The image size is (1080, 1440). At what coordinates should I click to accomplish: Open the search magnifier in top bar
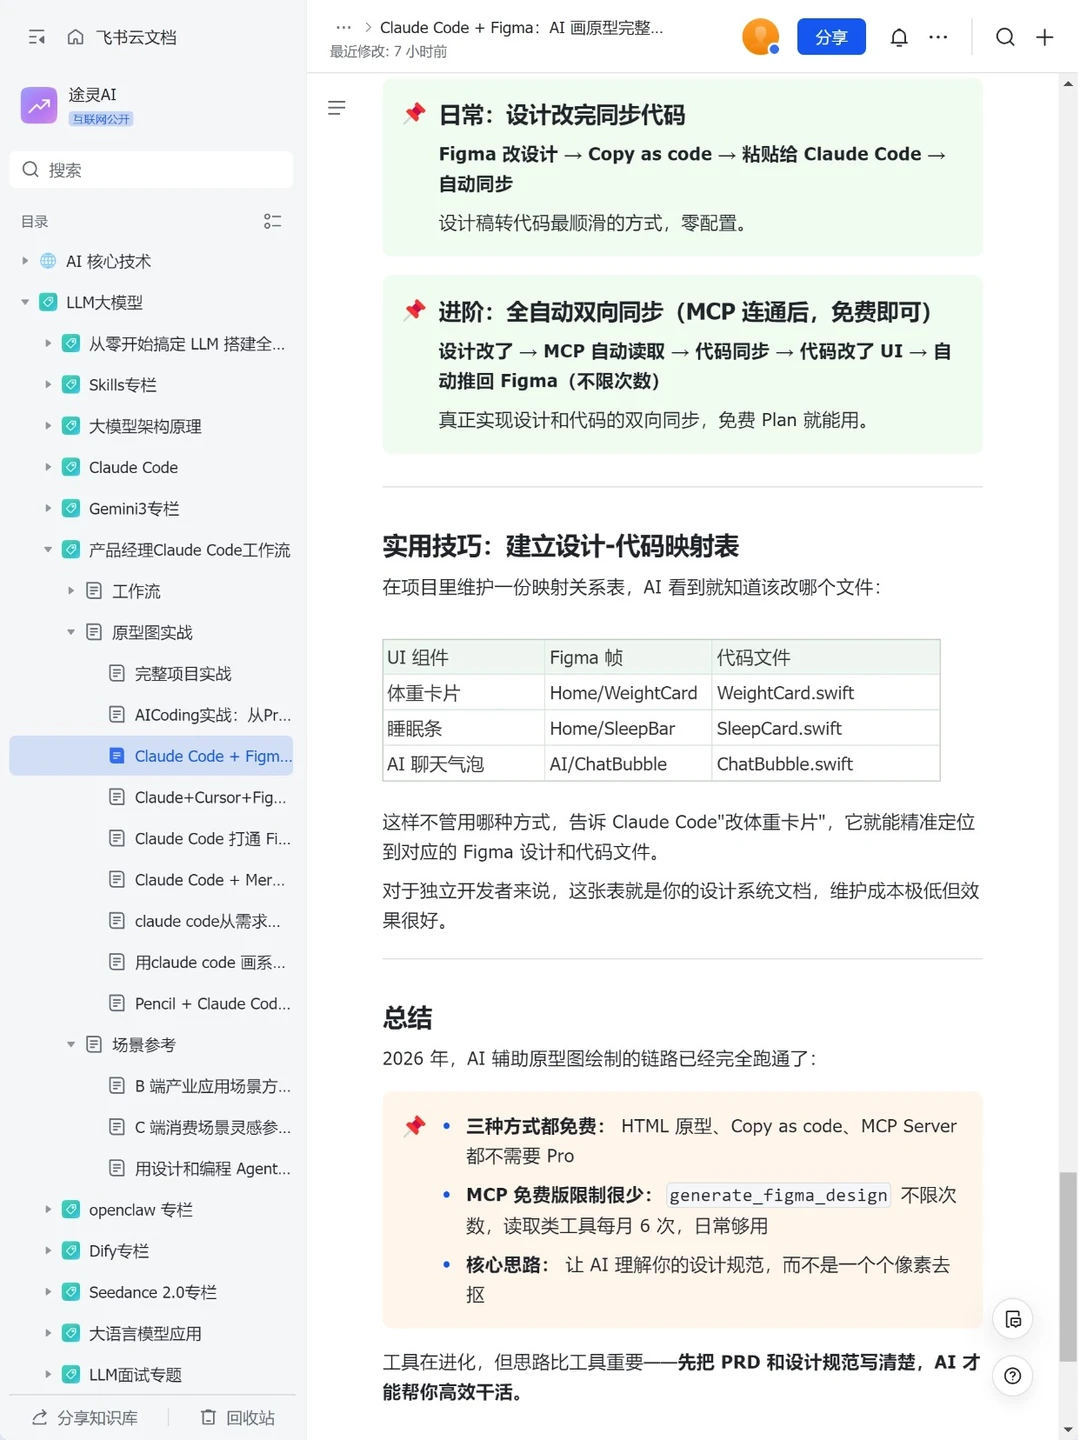click(x=1005, y=37)
